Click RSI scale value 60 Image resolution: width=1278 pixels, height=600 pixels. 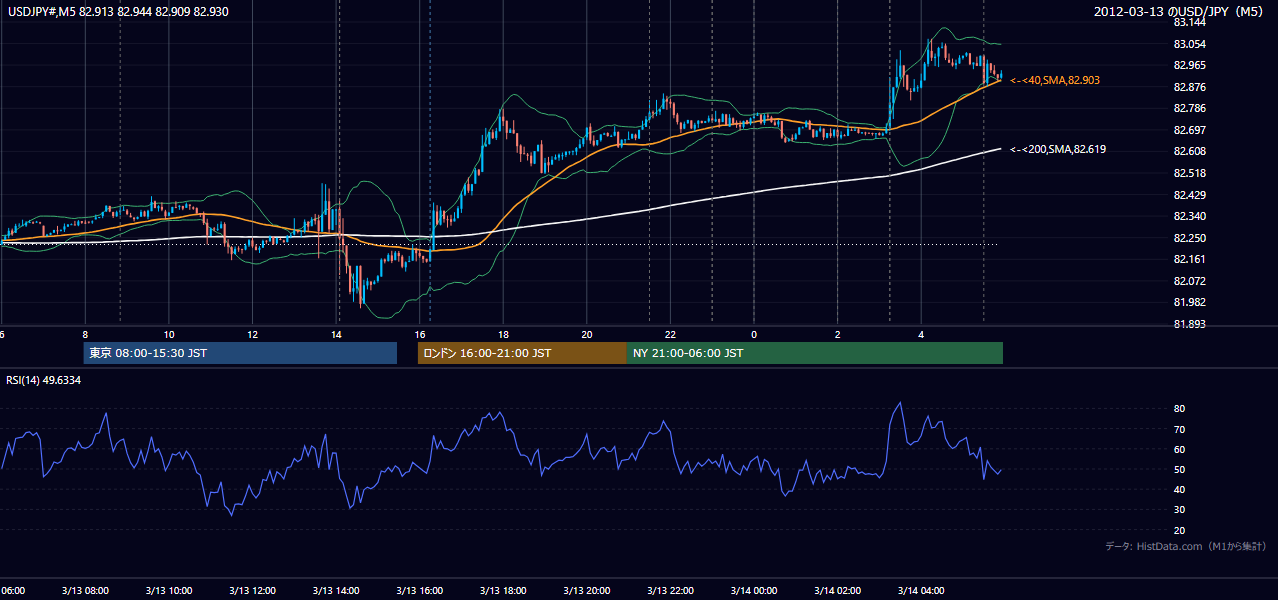[x=1179, y=450]
